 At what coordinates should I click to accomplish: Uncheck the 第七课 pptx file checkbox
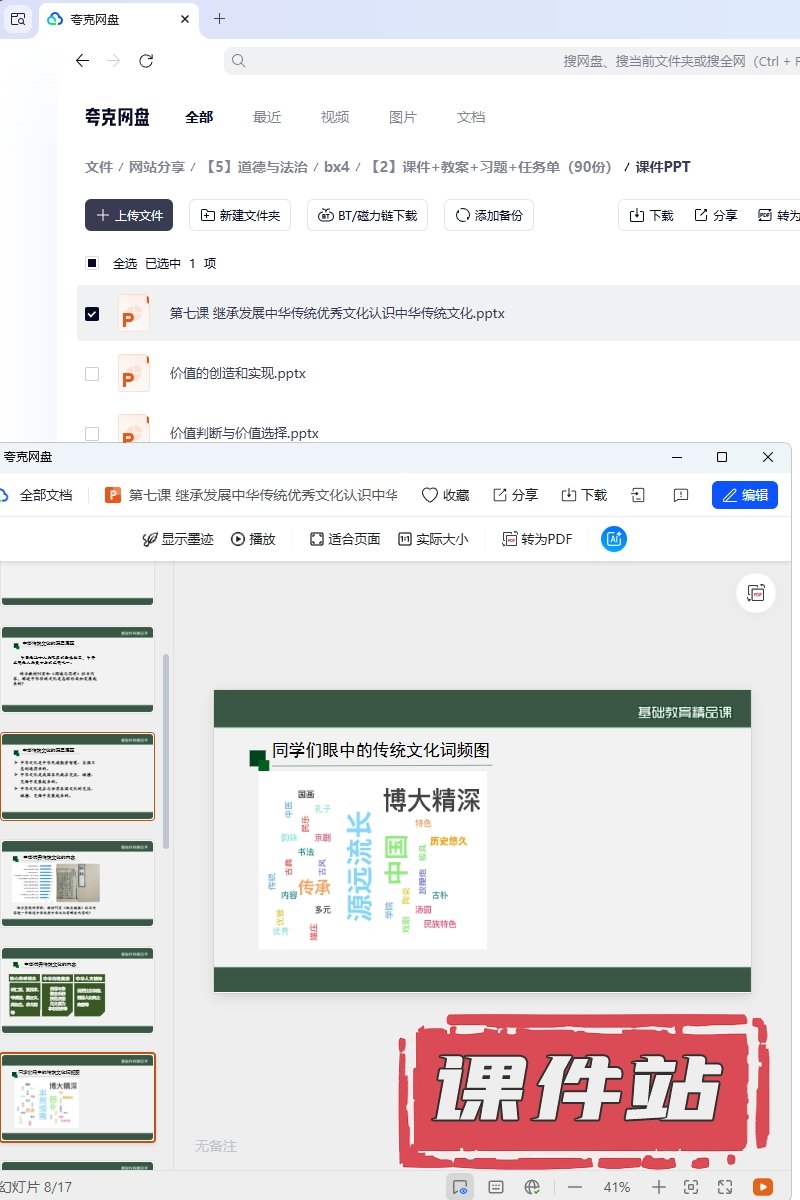(92, 314)
